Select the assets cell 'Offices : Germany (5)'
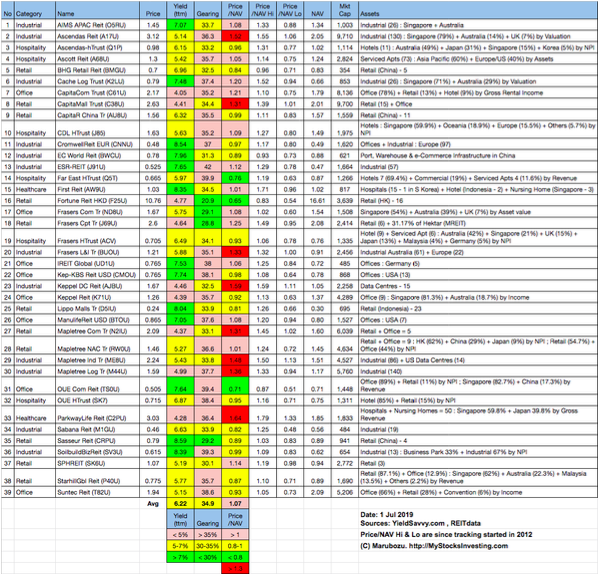Screen dimensions: 601x574 478,264
